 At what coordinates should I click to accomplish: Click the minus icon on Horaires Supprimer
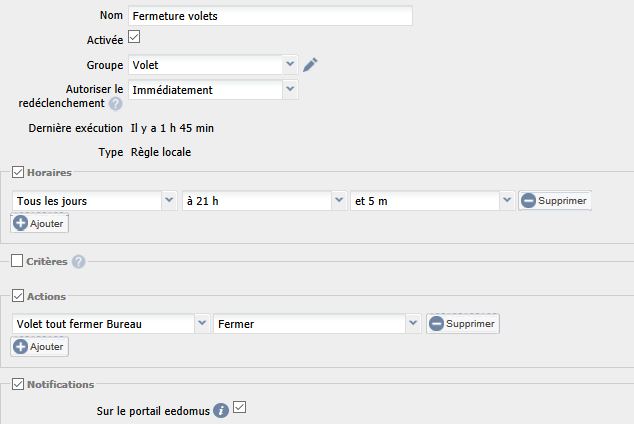tap(528, 200)
